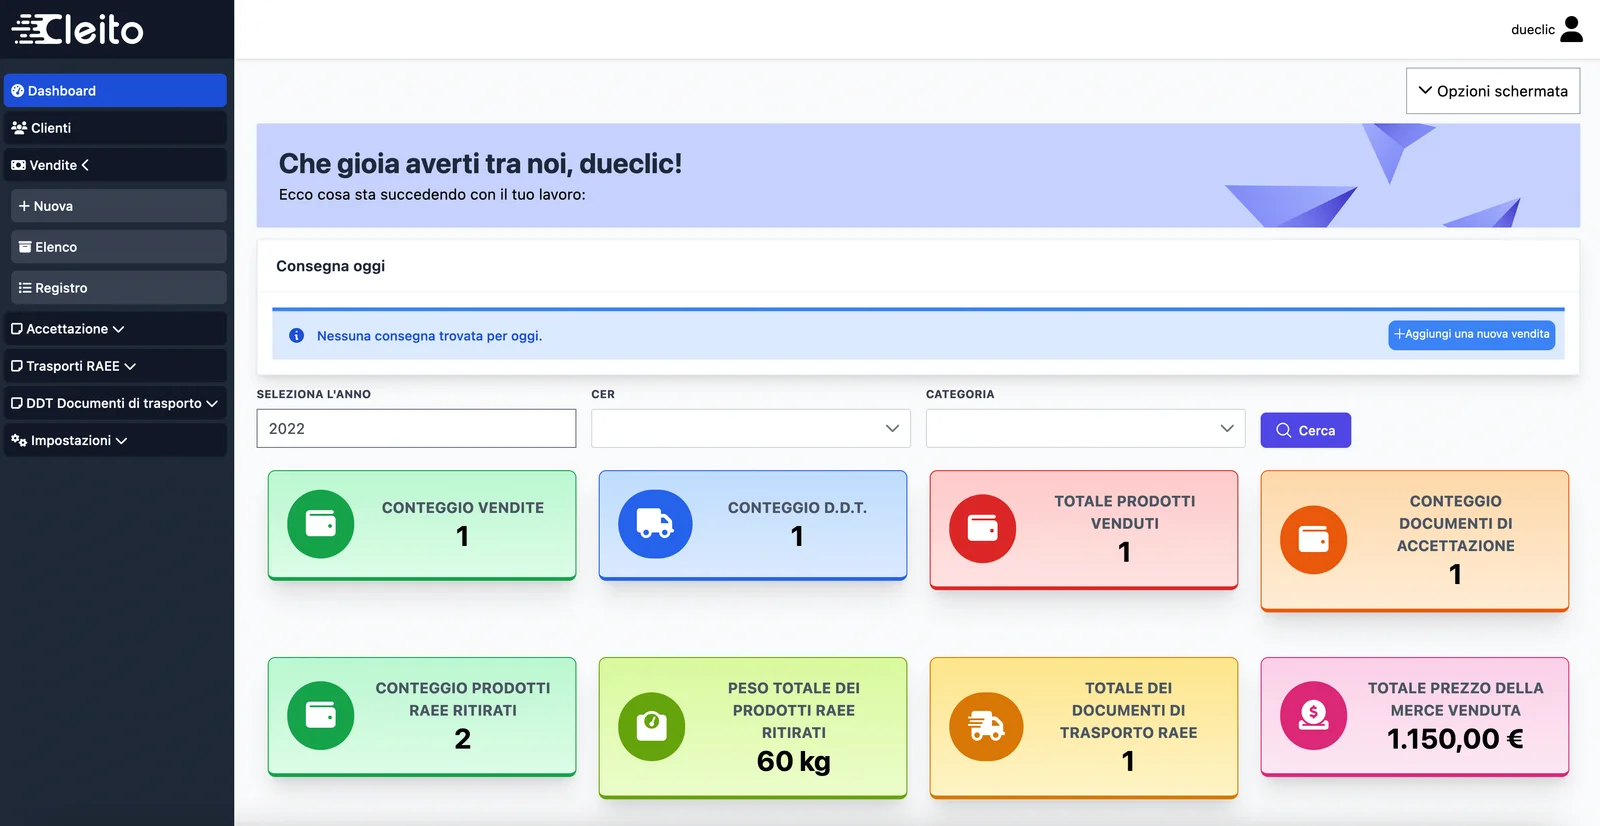1600x826 pixels.
Task: Click the 1.150,00 € total price value
Action: coord(1455,739)
